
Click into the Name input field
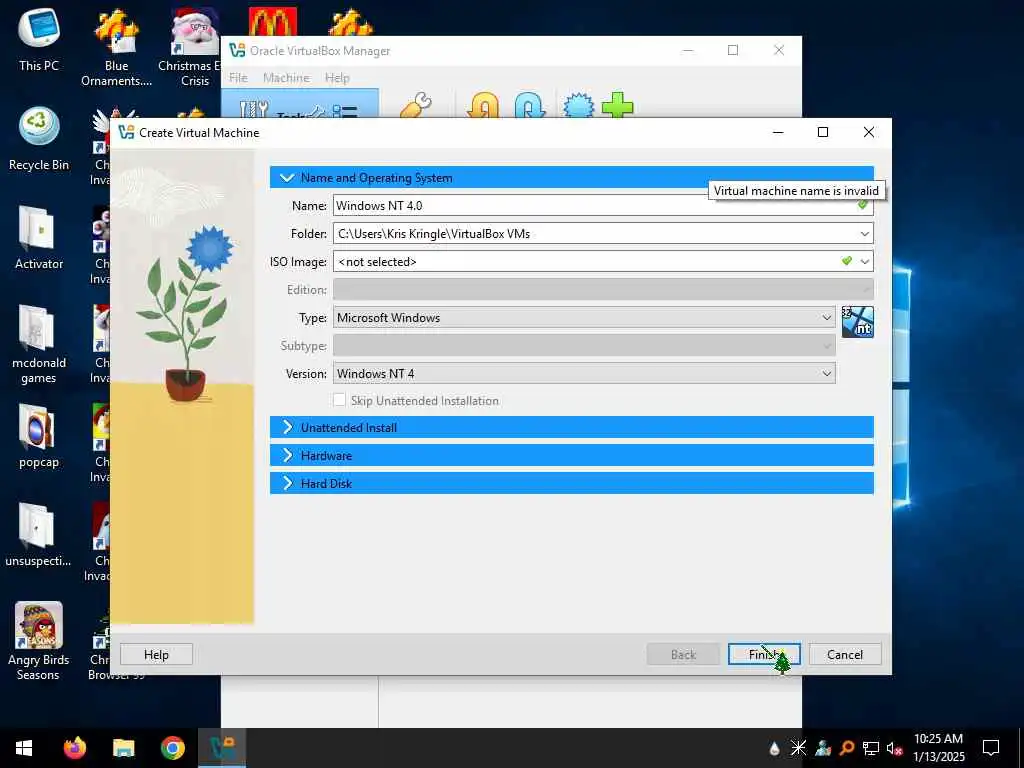[x=603, y=206]
